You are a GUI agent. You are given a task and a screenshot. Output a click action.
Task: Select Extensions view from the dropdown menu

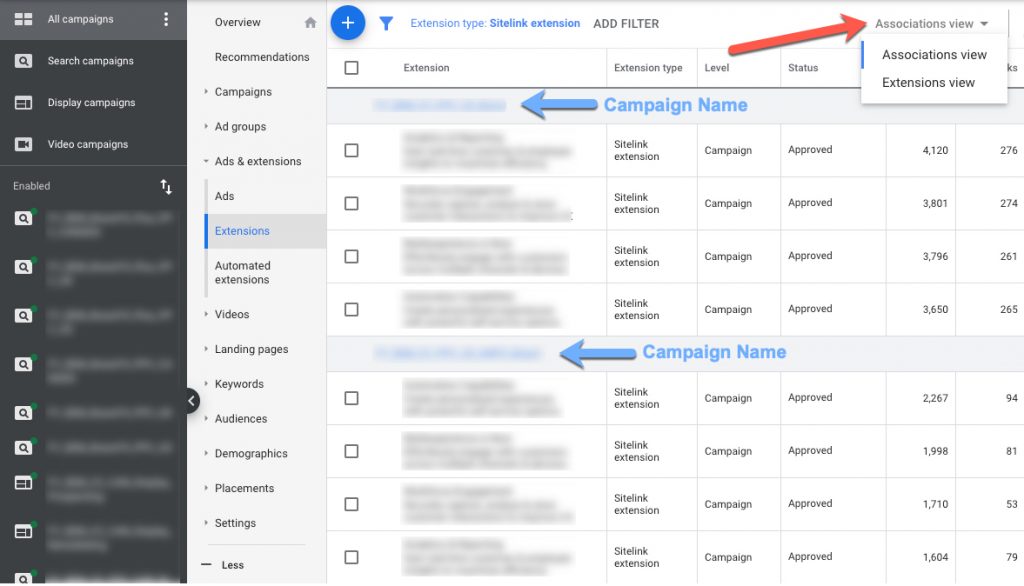(x=928, y=83)
